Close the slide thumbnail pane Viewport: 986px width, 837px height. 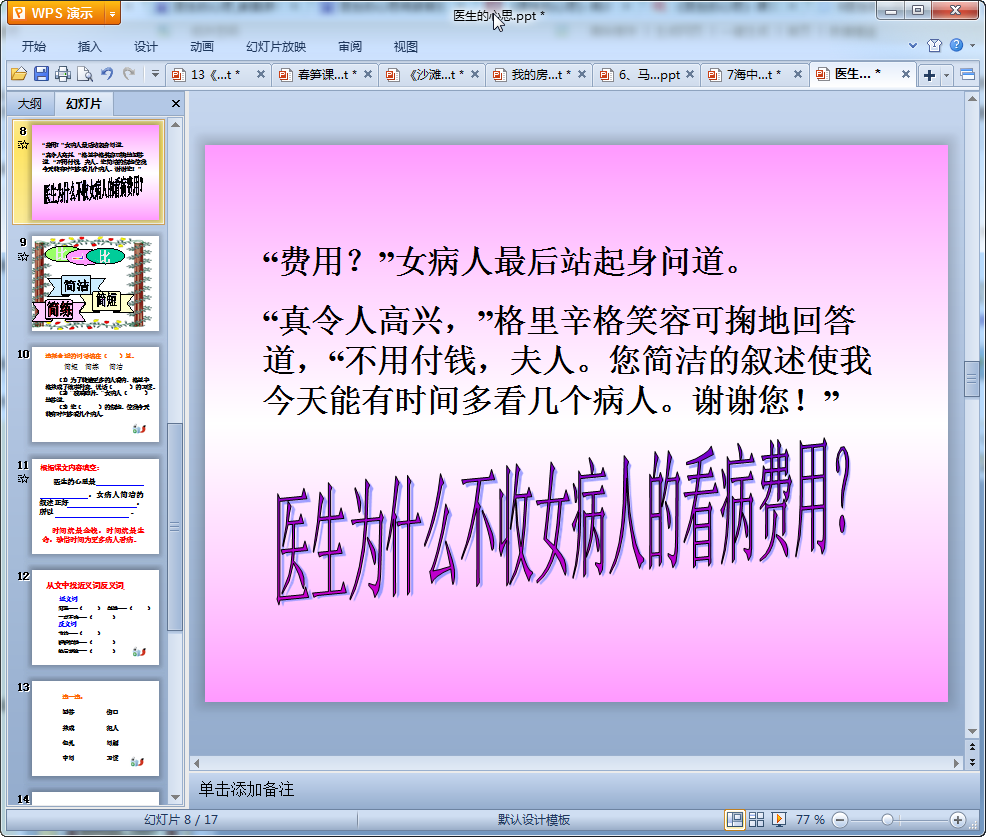point(175,104)
